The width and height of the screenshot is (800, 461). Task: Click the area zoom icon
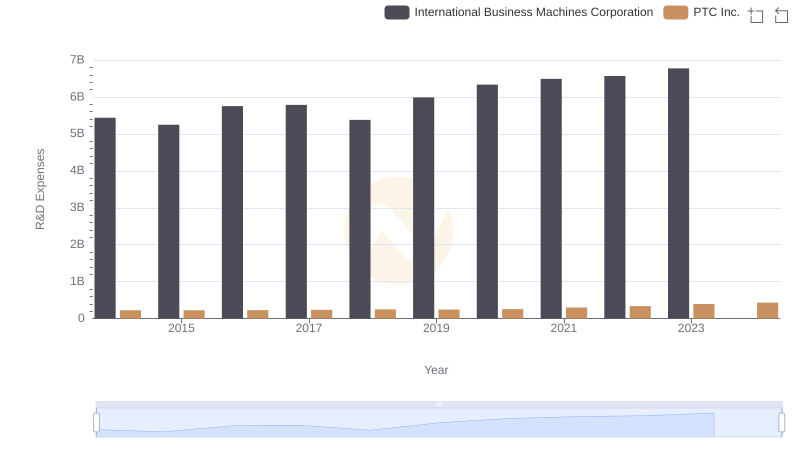pos(756,15)
